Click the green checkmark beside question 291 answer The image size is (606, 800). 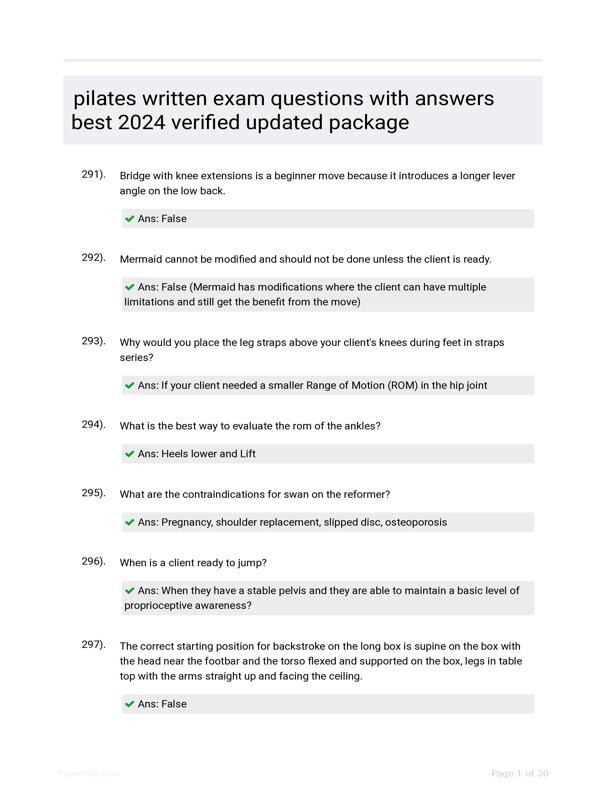130,219
